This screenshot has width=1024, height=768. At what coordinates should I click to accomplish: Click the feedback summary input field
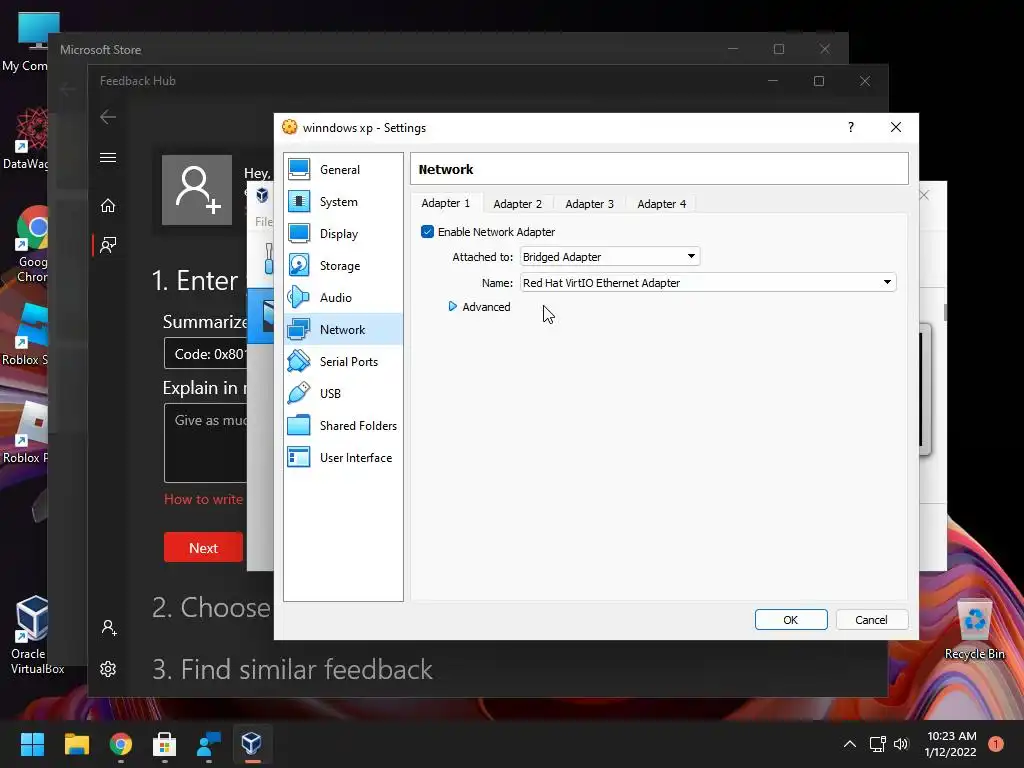pos(206,354)
